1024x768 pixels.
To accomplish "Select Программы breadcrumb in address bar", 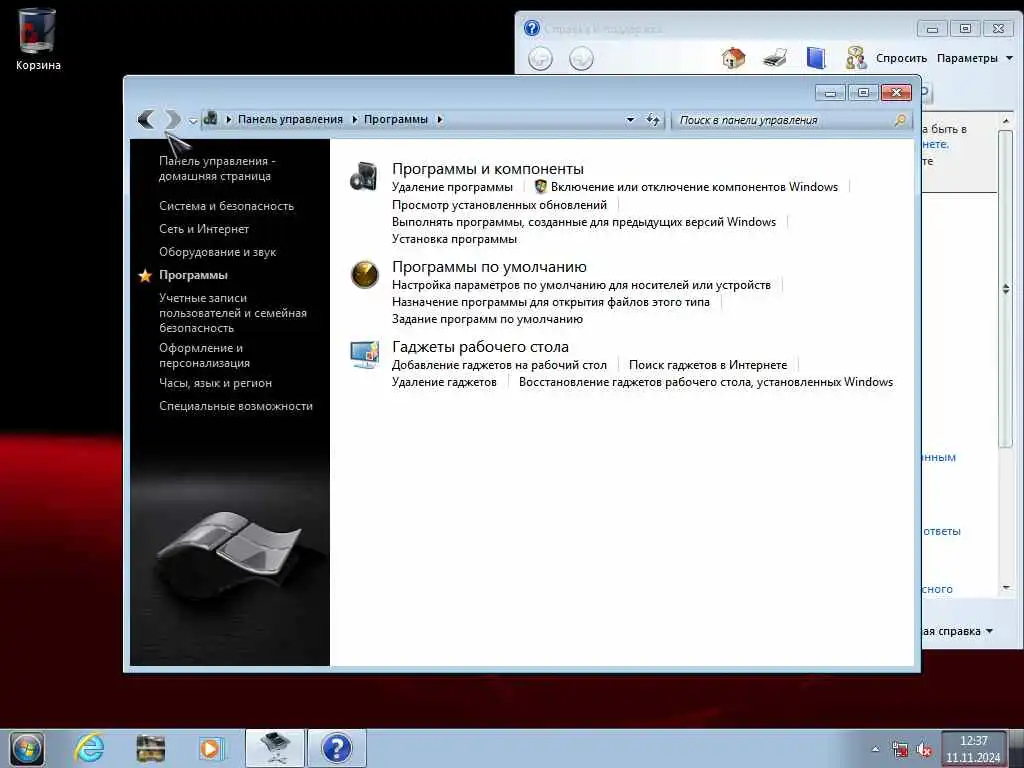I will pos(396,120).
